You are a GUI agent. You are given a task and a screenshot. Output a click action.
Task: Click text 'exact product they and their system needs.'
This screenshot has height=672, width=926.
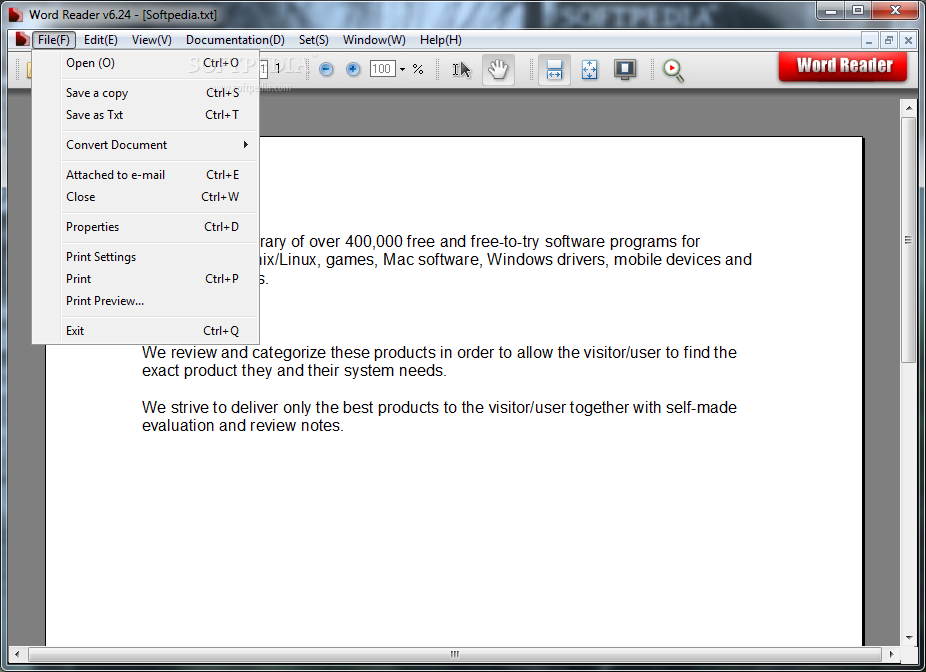pyautogui.click(x=294, y=371)
